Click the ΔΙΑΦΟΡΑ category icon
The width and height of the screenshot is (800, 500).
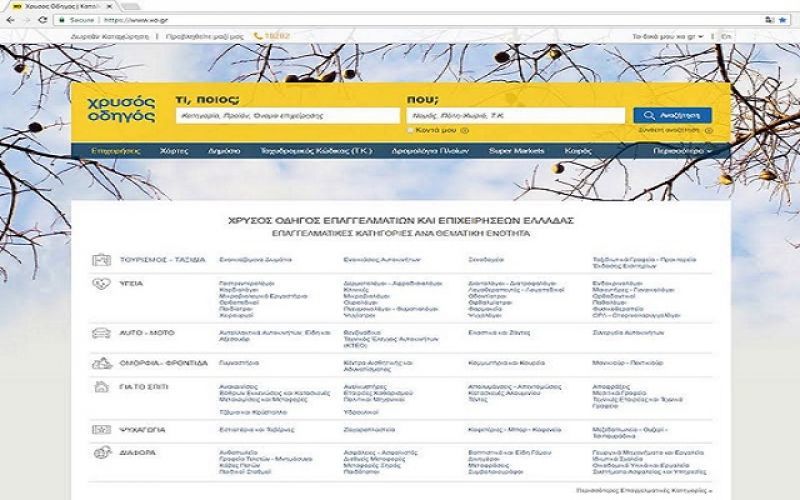[102, 452]
